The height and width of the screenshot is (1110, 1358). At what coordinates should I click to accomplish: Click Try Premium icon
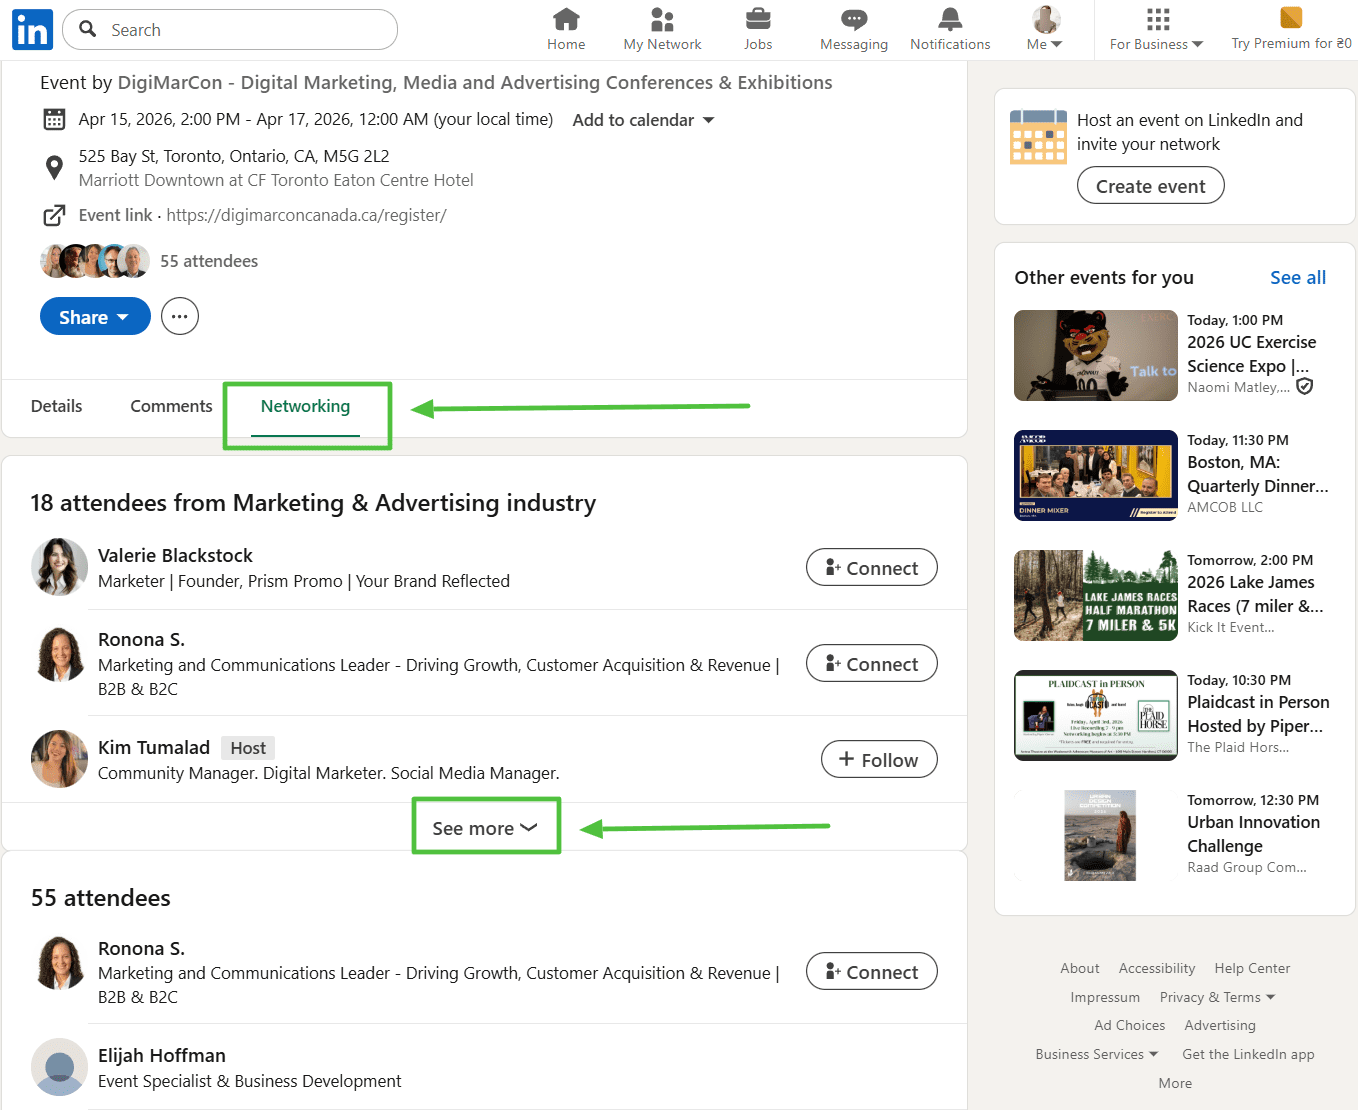[x=1291, y=18]
